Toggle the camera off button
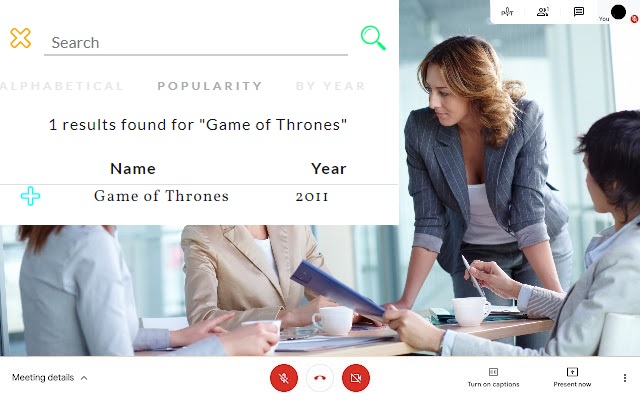 [356, 378]
